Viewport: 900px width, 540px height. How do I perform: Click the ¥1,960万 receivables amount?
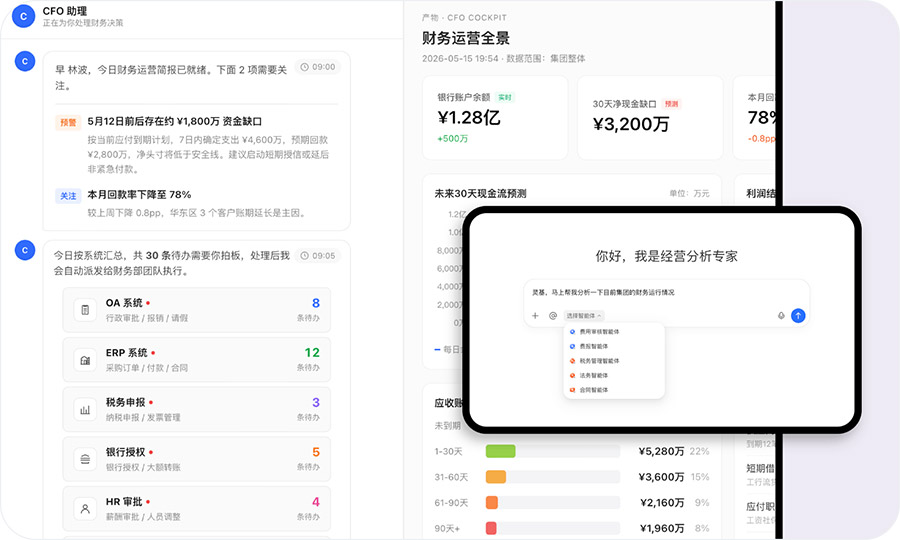tap(662, 528)
